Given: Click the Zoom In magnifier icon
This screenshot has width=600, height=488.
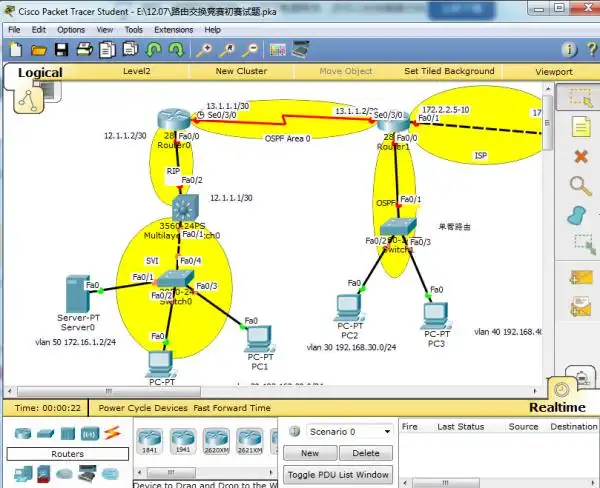Looking at the screenshot, I should (x=205, y=49).
